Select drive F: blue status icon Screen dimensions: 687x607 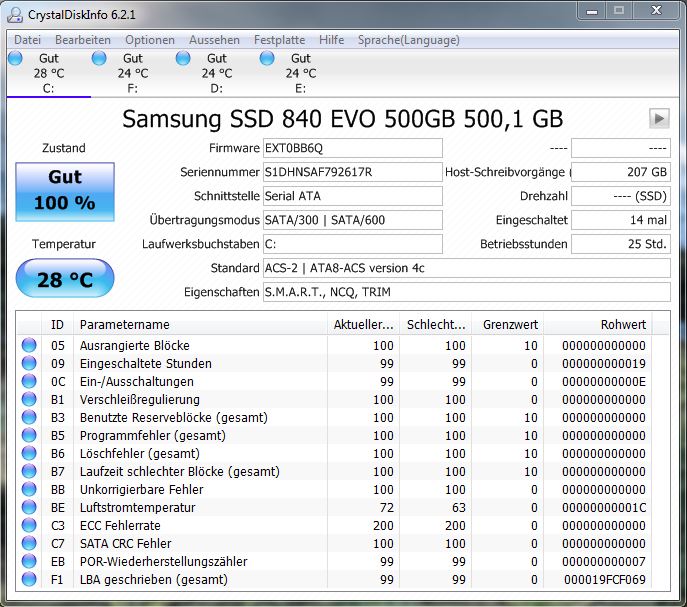(x=99, y=58)
